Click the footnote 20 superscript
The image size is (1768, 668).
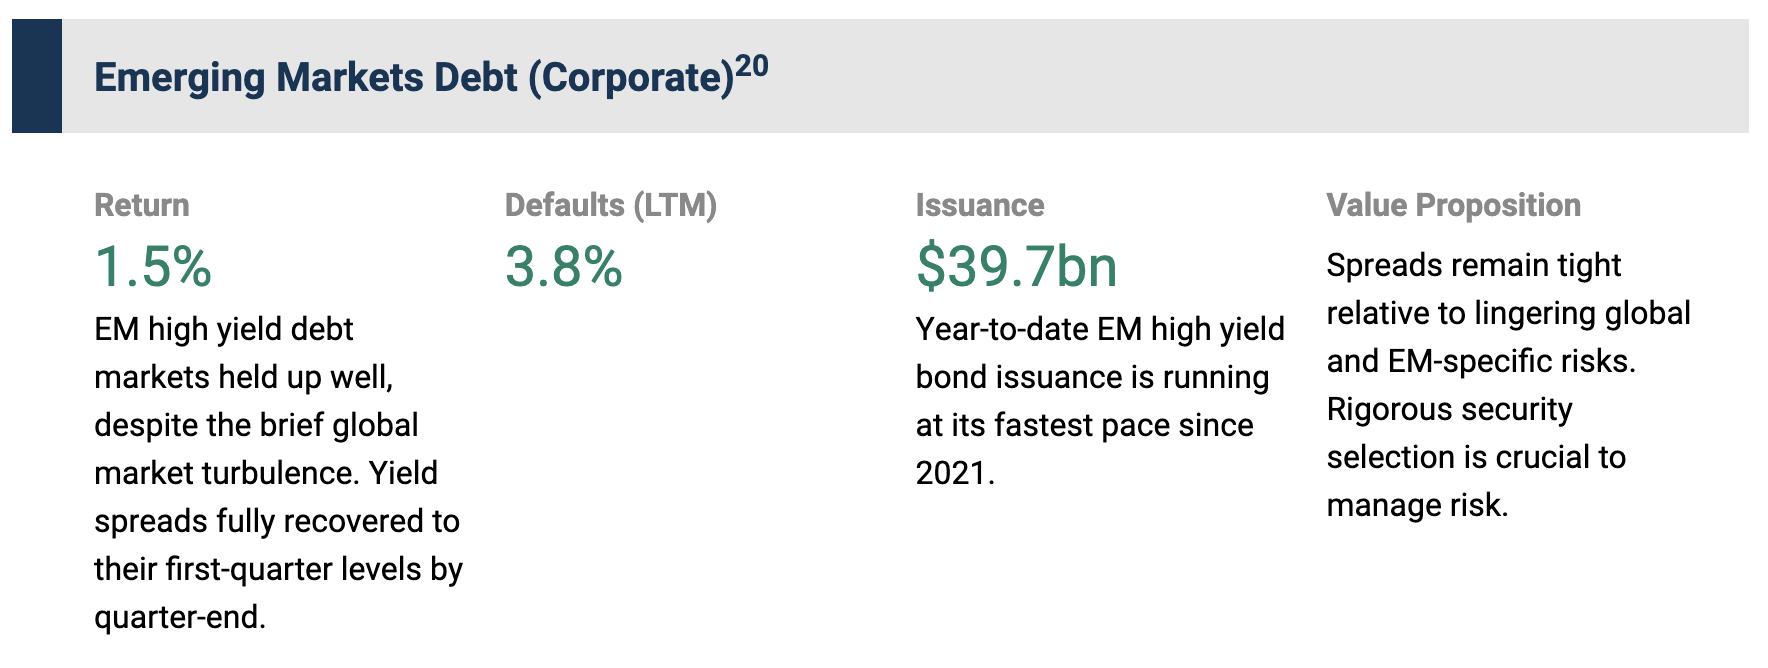click(752, 66)
